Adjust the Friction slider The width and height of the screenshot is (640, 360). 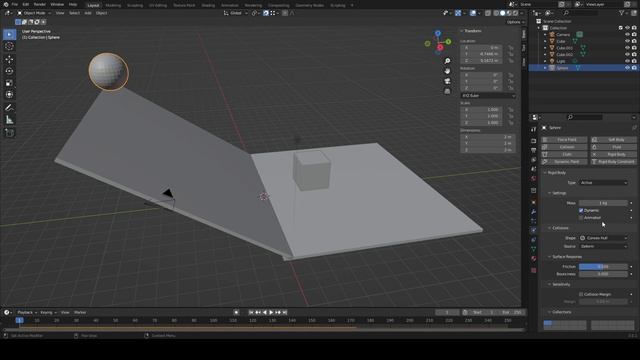(603, 267)
